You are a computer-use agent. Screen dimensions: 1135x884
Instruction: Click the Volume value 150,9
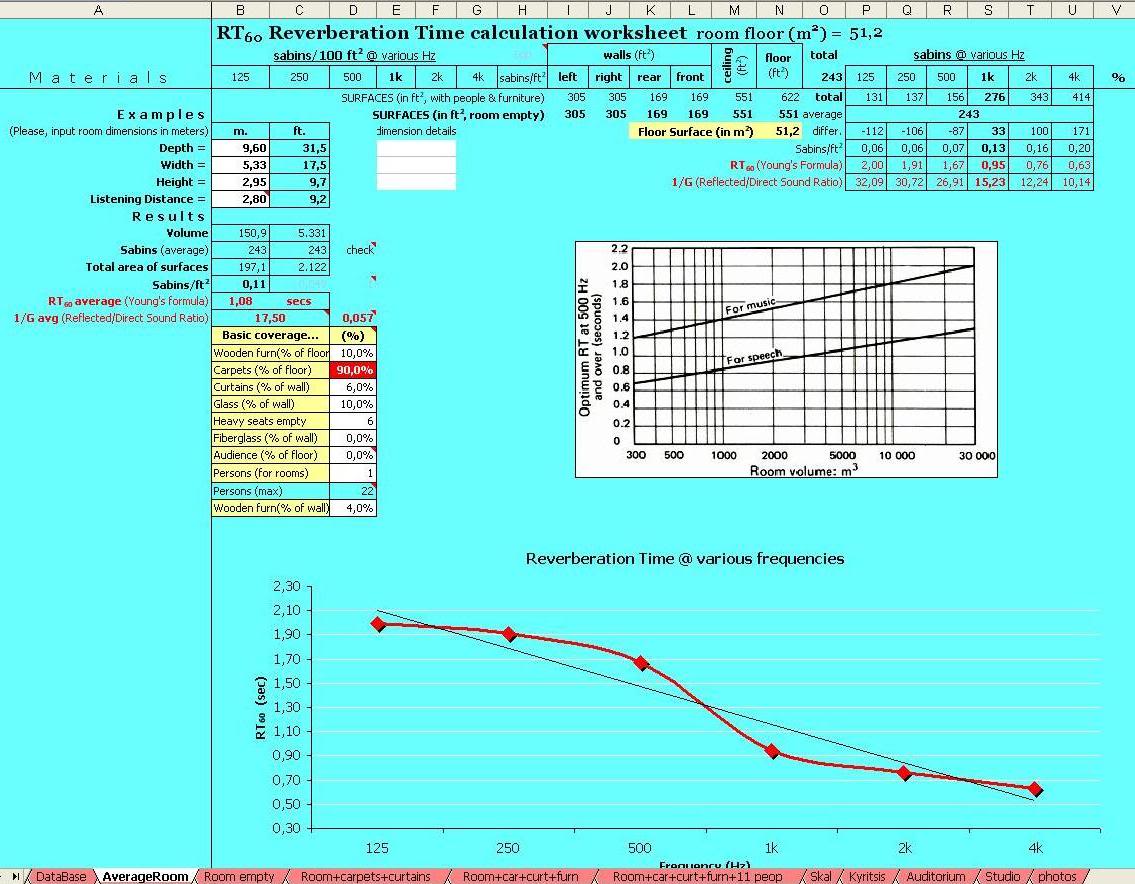click(240, 233)
